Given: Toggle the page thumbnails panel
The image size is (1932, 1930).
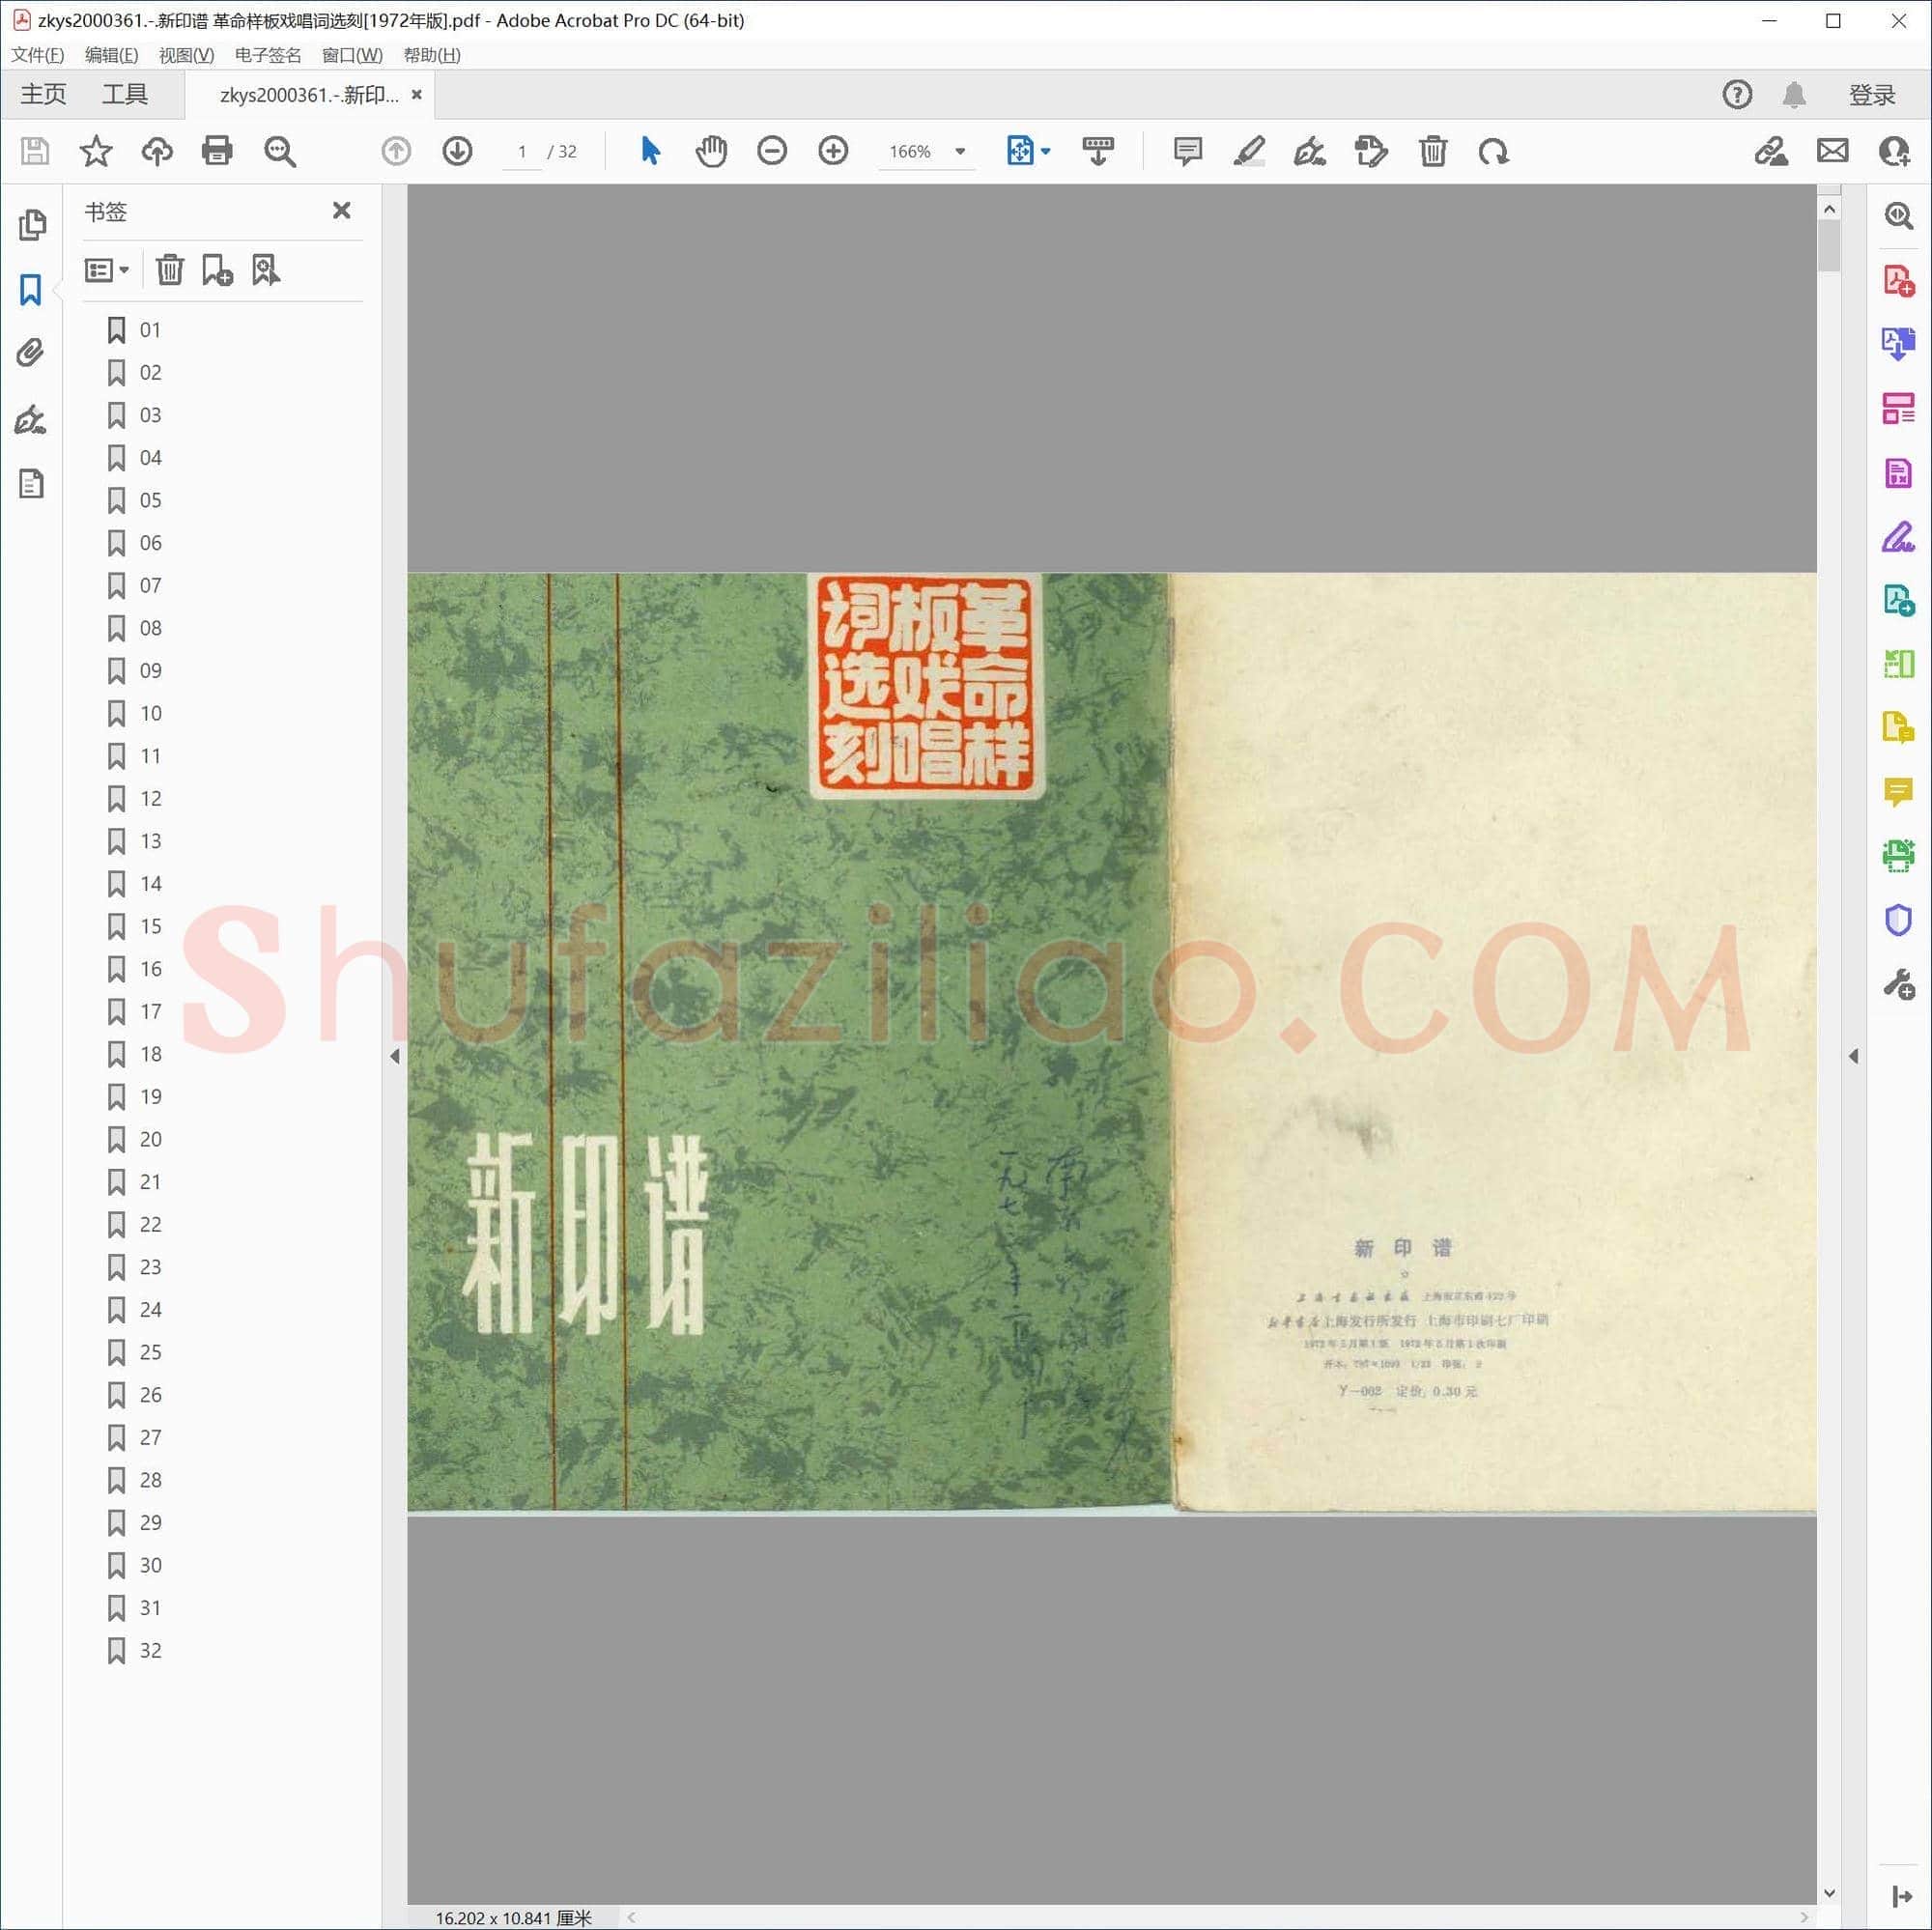Looking at the screenshot, I should point(31,225).
